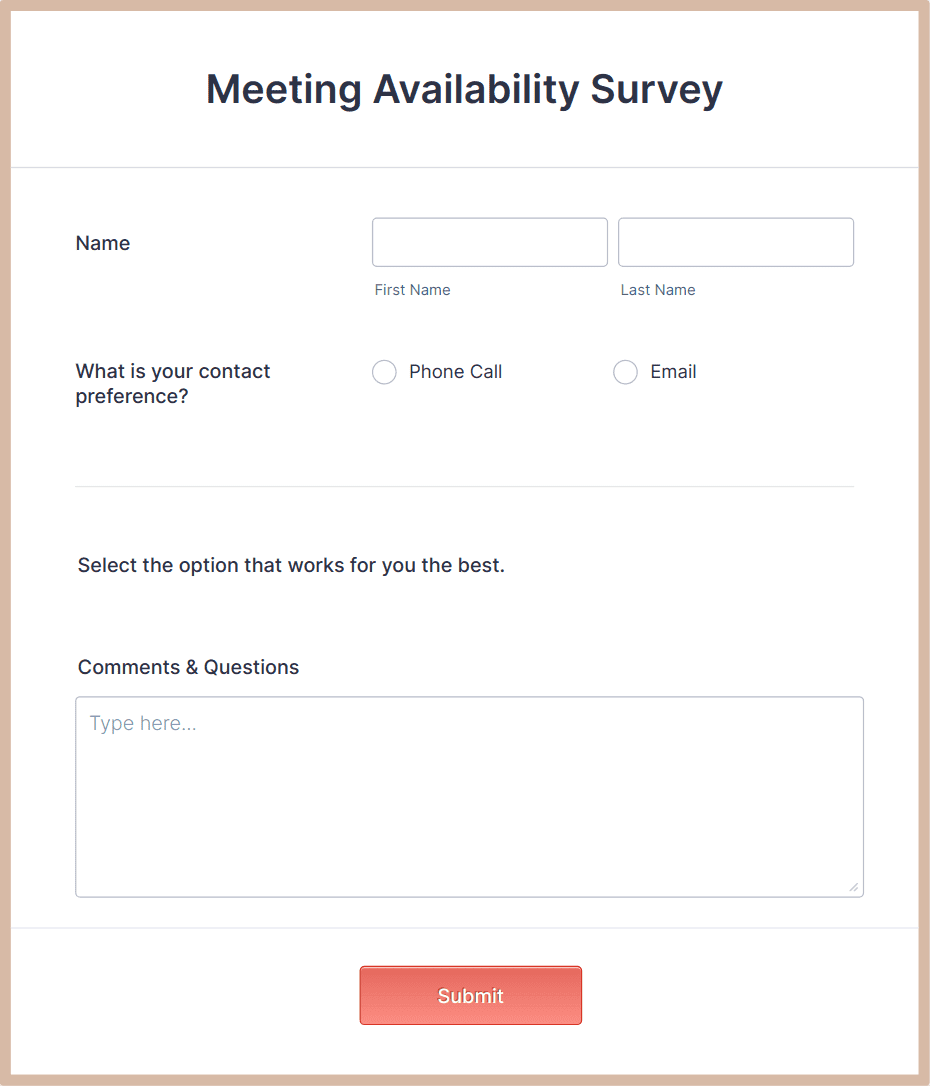The width and height of the screenshot is (930, 1086).
Task: Click the Comments & Questions heading
Action: (x=188, y=667)
